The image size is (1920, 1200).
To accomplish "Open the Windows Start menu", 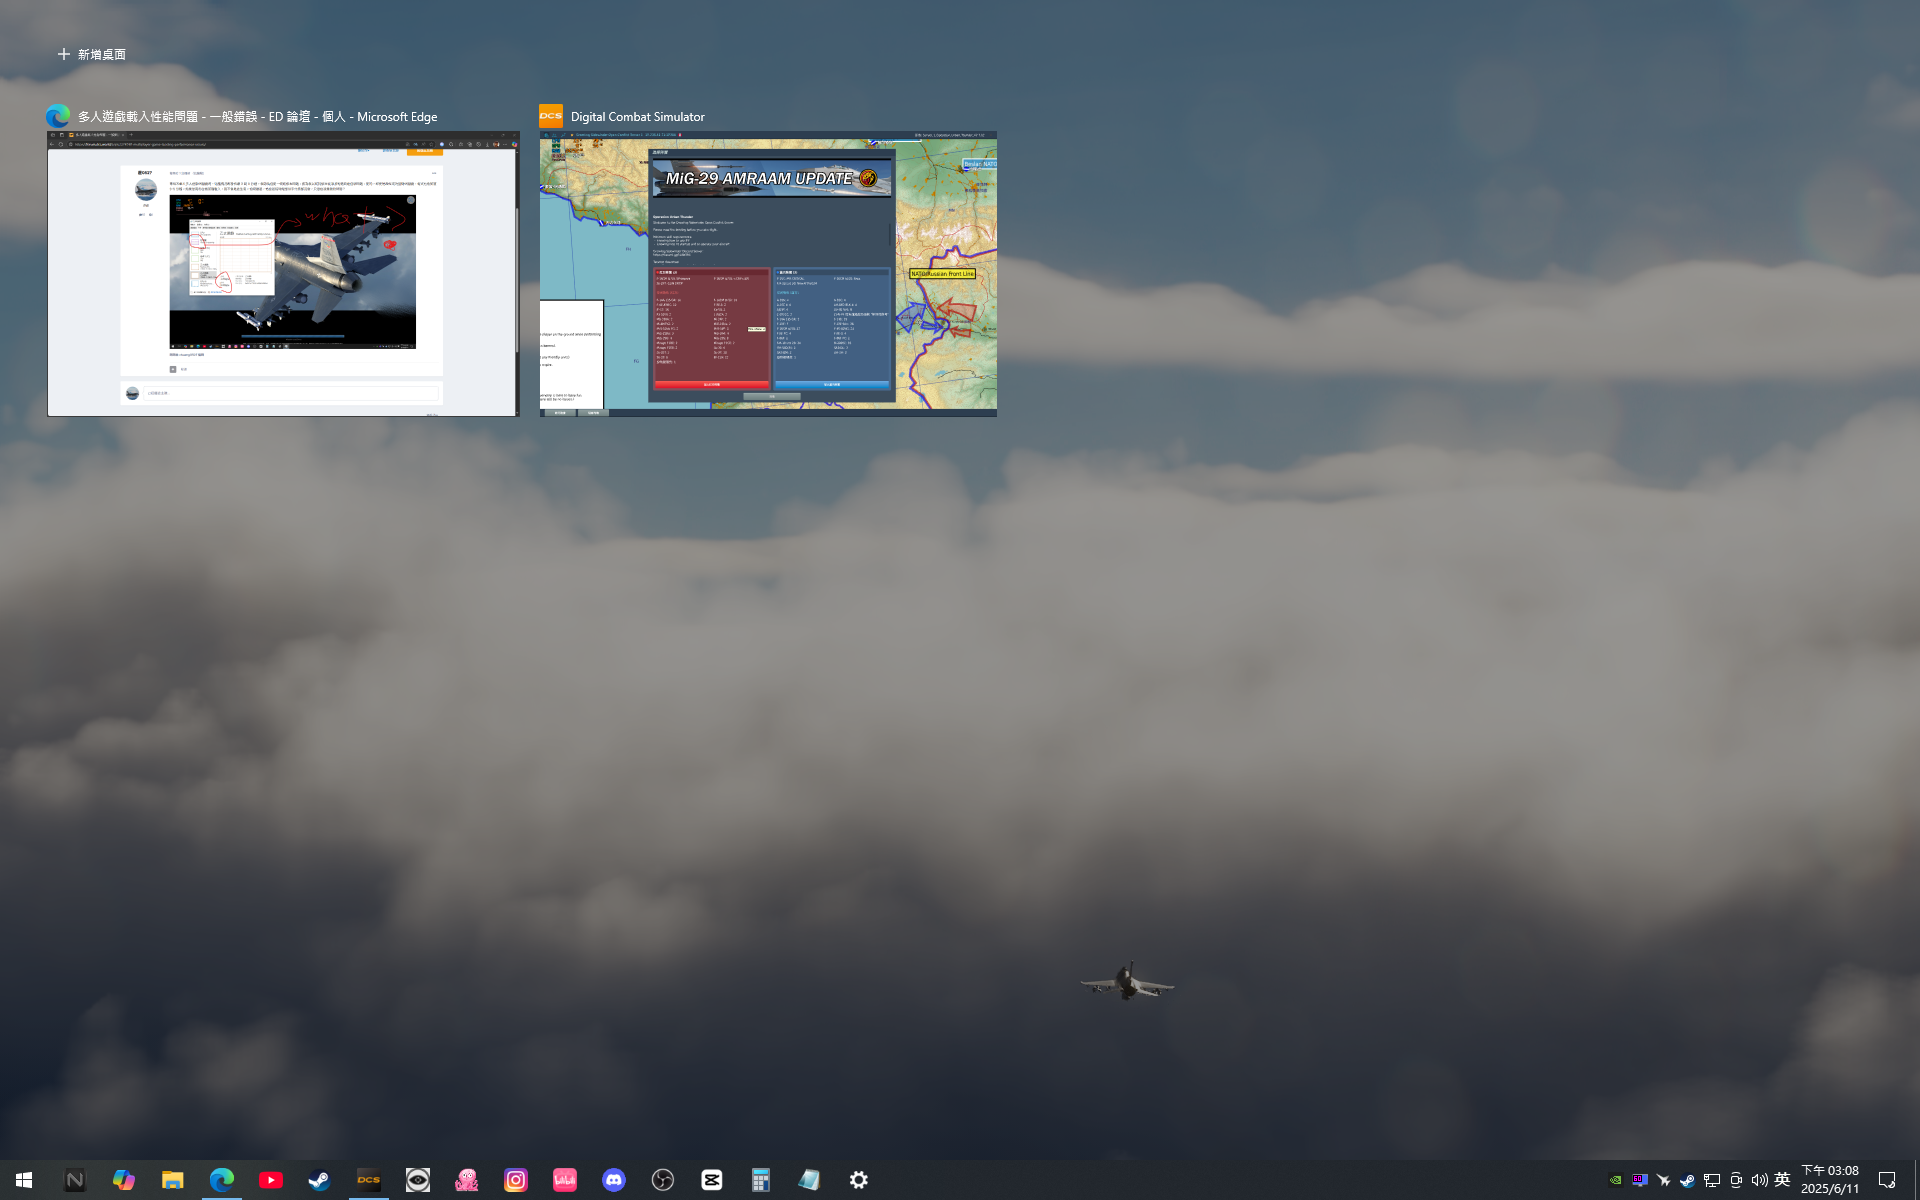I will [24, 1180].
